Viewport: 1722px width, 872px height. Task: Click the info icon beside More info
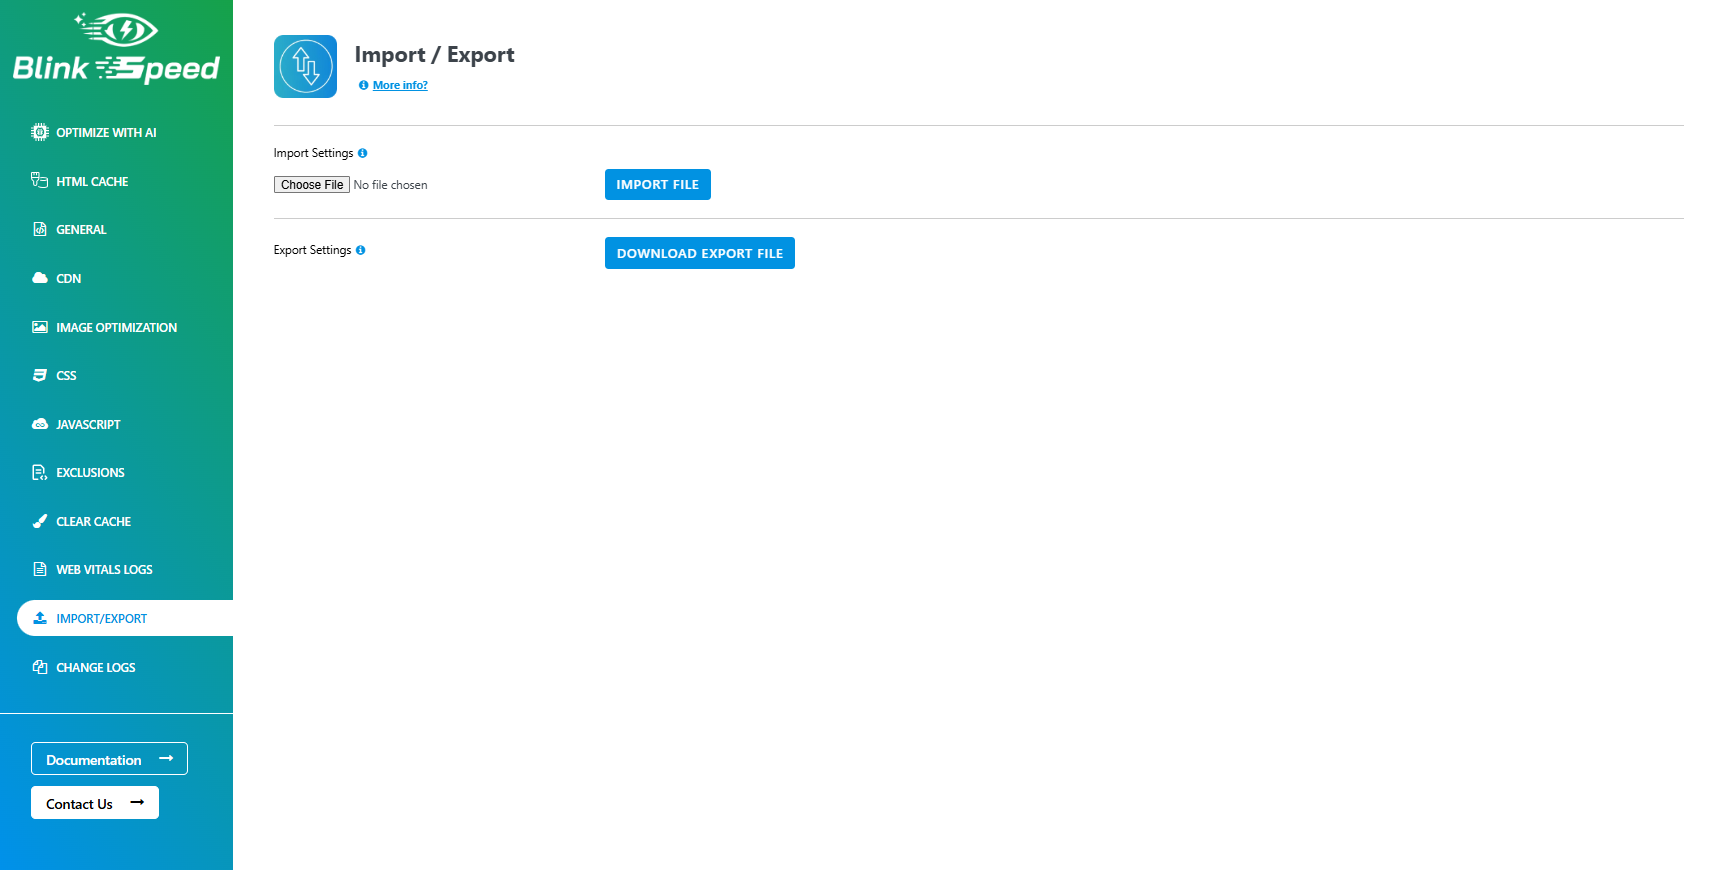click(363, 85)
